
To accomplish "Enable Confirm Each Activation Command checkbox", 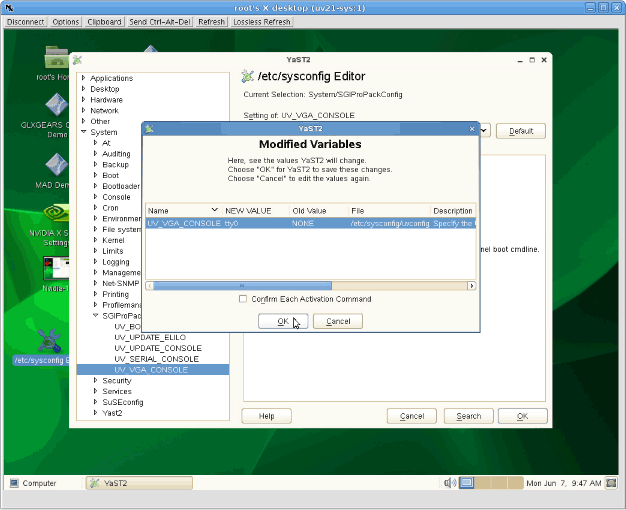I will tap(243, 299).
